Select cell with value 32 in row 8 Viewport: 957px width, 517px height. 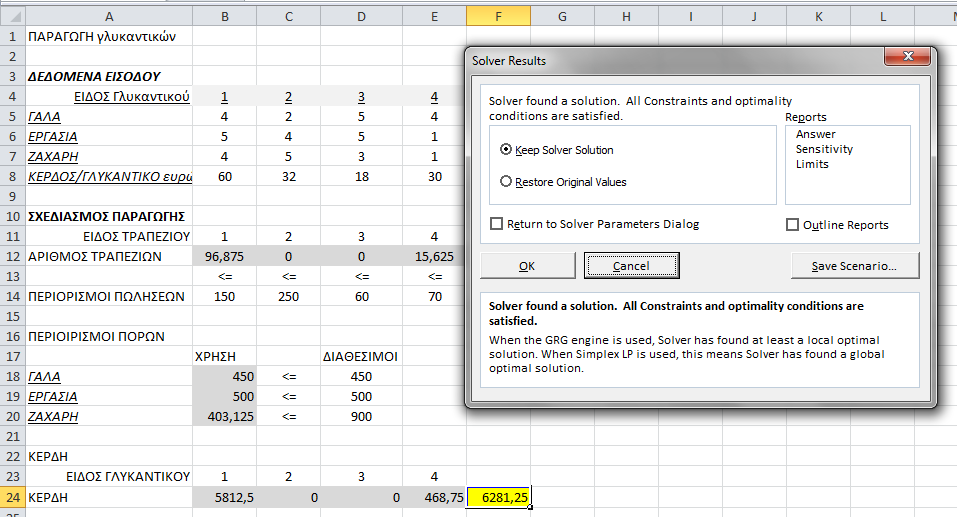click(289, 176)
